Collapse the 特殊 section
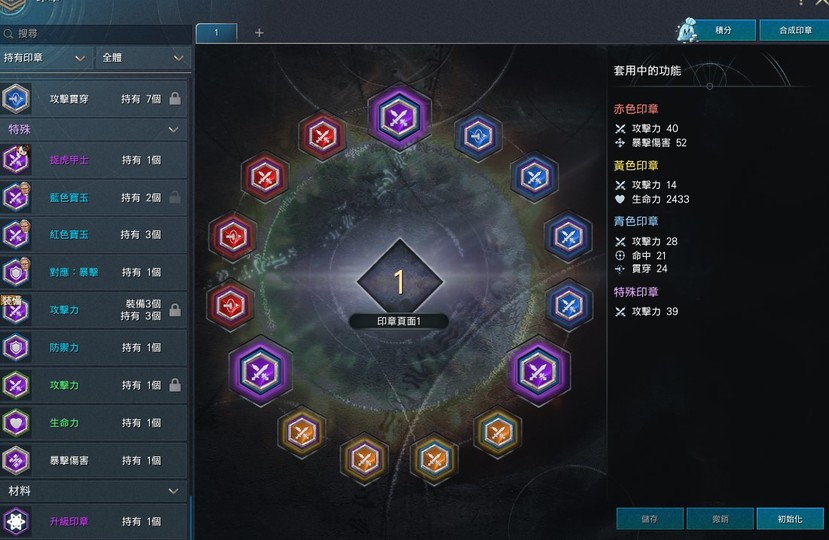 (173, 129)
